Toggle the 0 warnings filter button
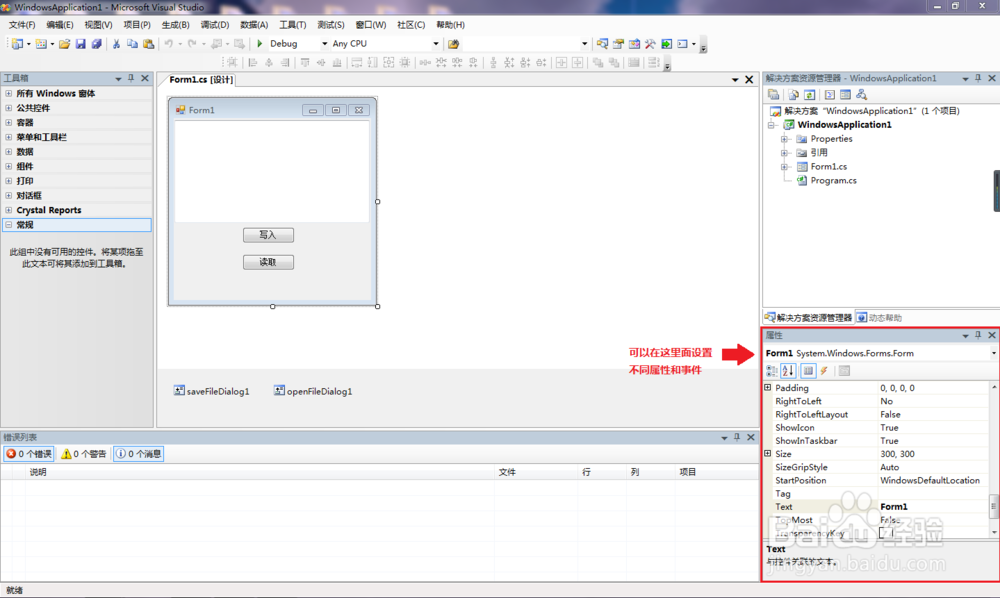Image resolution: width=1000 pixels, height=598 pixels. point(84,453)
